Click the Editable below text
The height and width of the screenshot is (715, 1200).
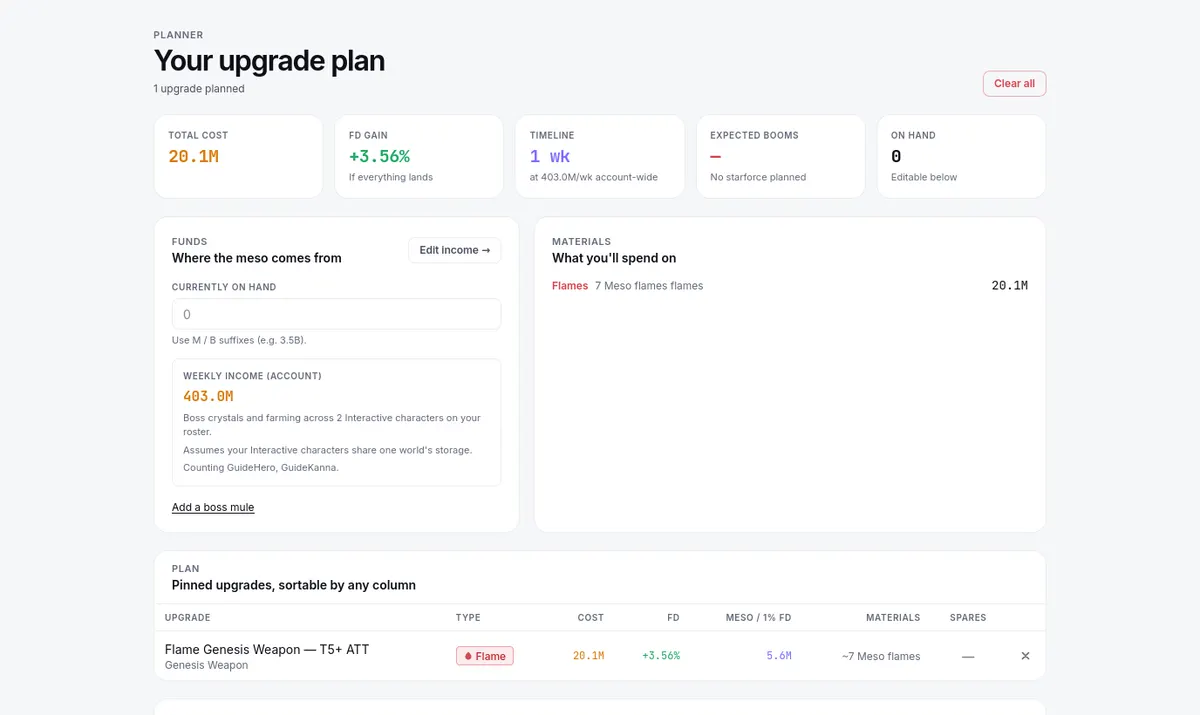924,177
